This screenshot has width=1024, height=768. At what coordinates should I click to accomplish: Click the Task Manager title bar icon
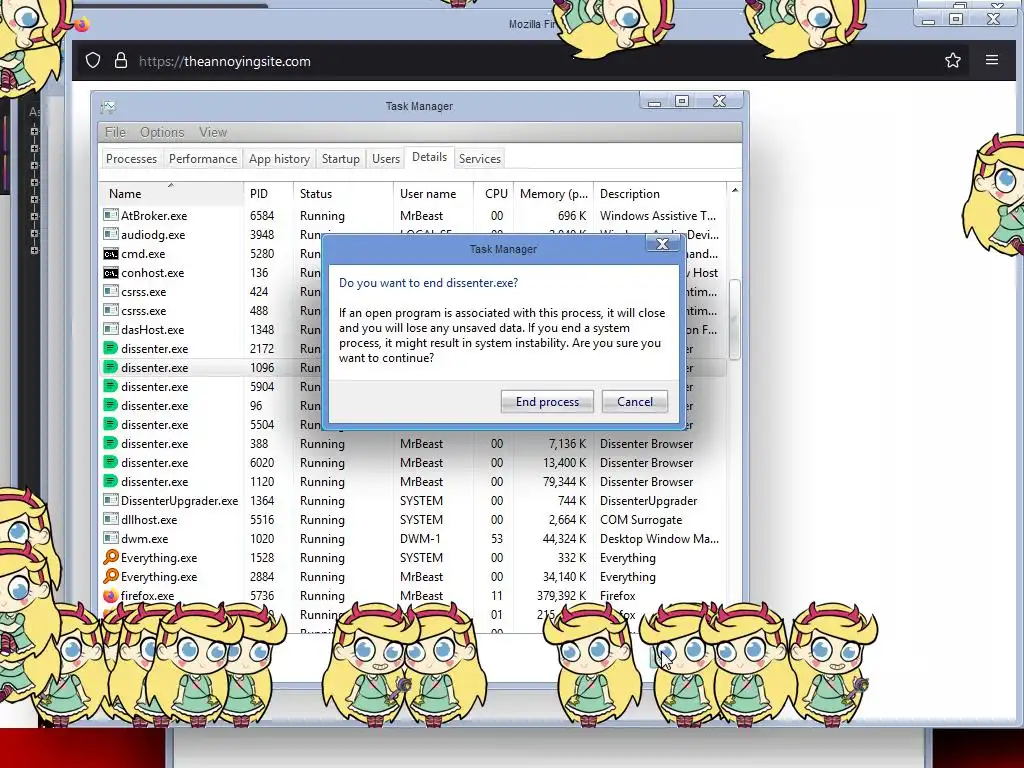pyautogui.click(x=108, y=106)
